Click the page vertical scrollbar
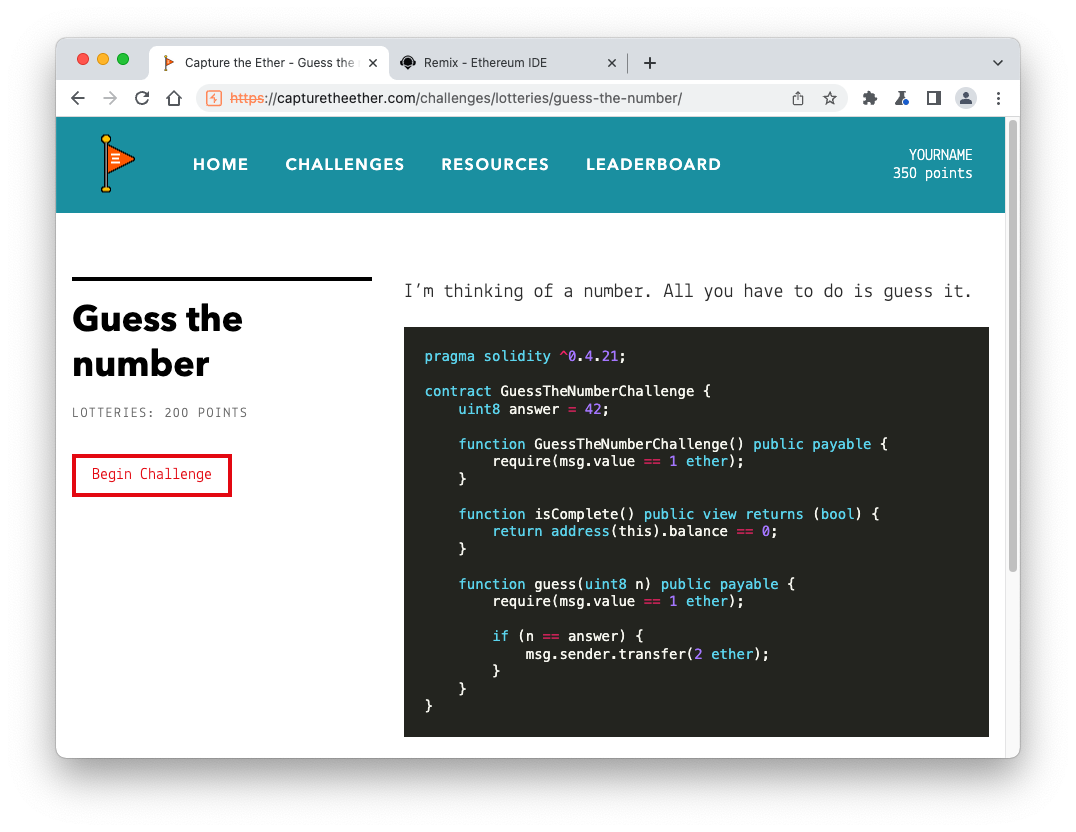Screen dimensions: 1076x832 tap(1012, 345)
